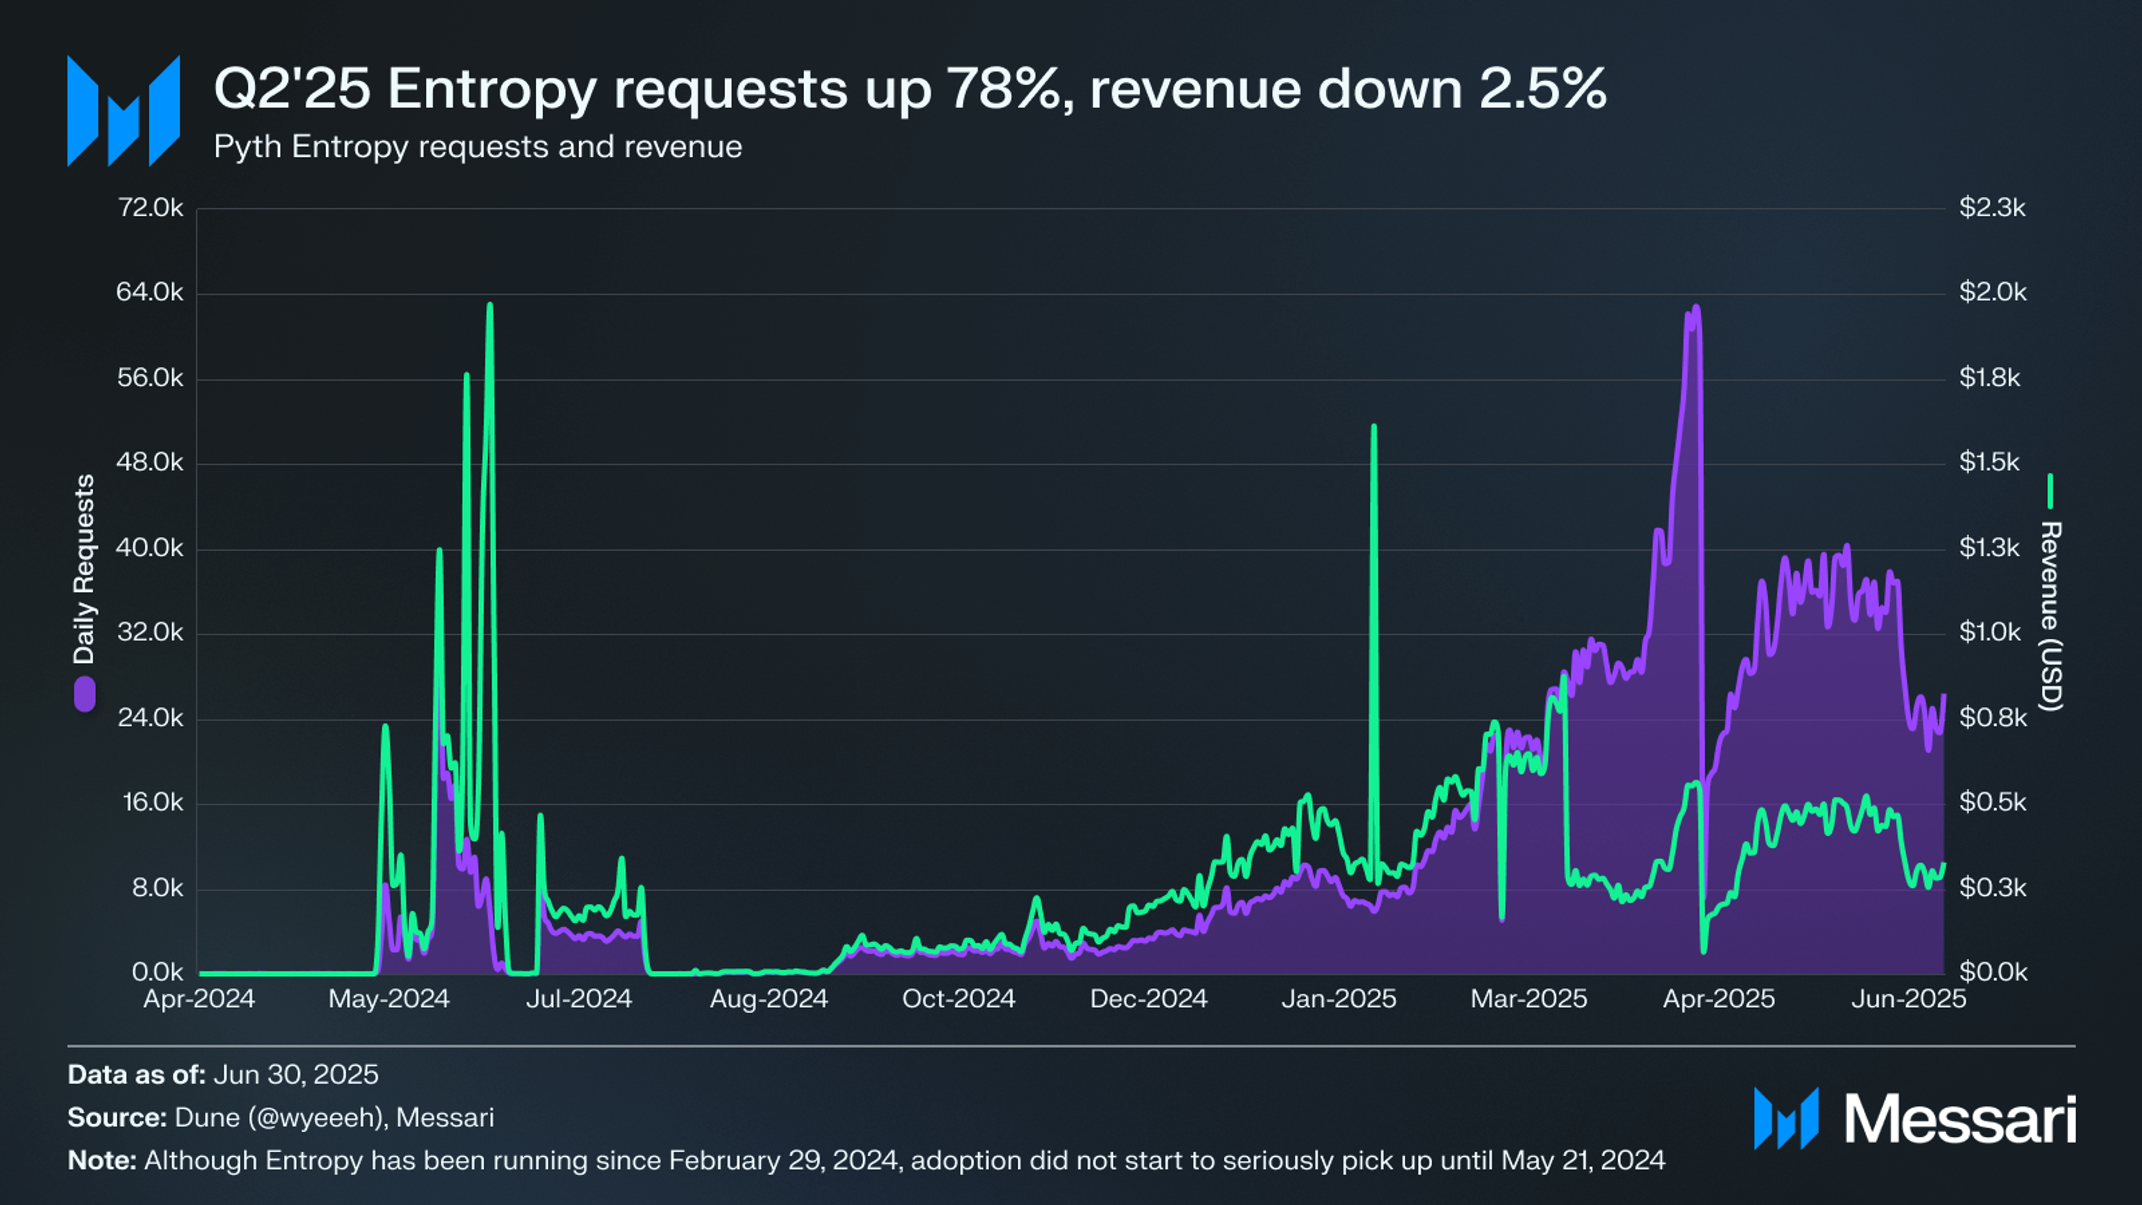Click the Messari logo icon bottom-right

point(1786,1118)
